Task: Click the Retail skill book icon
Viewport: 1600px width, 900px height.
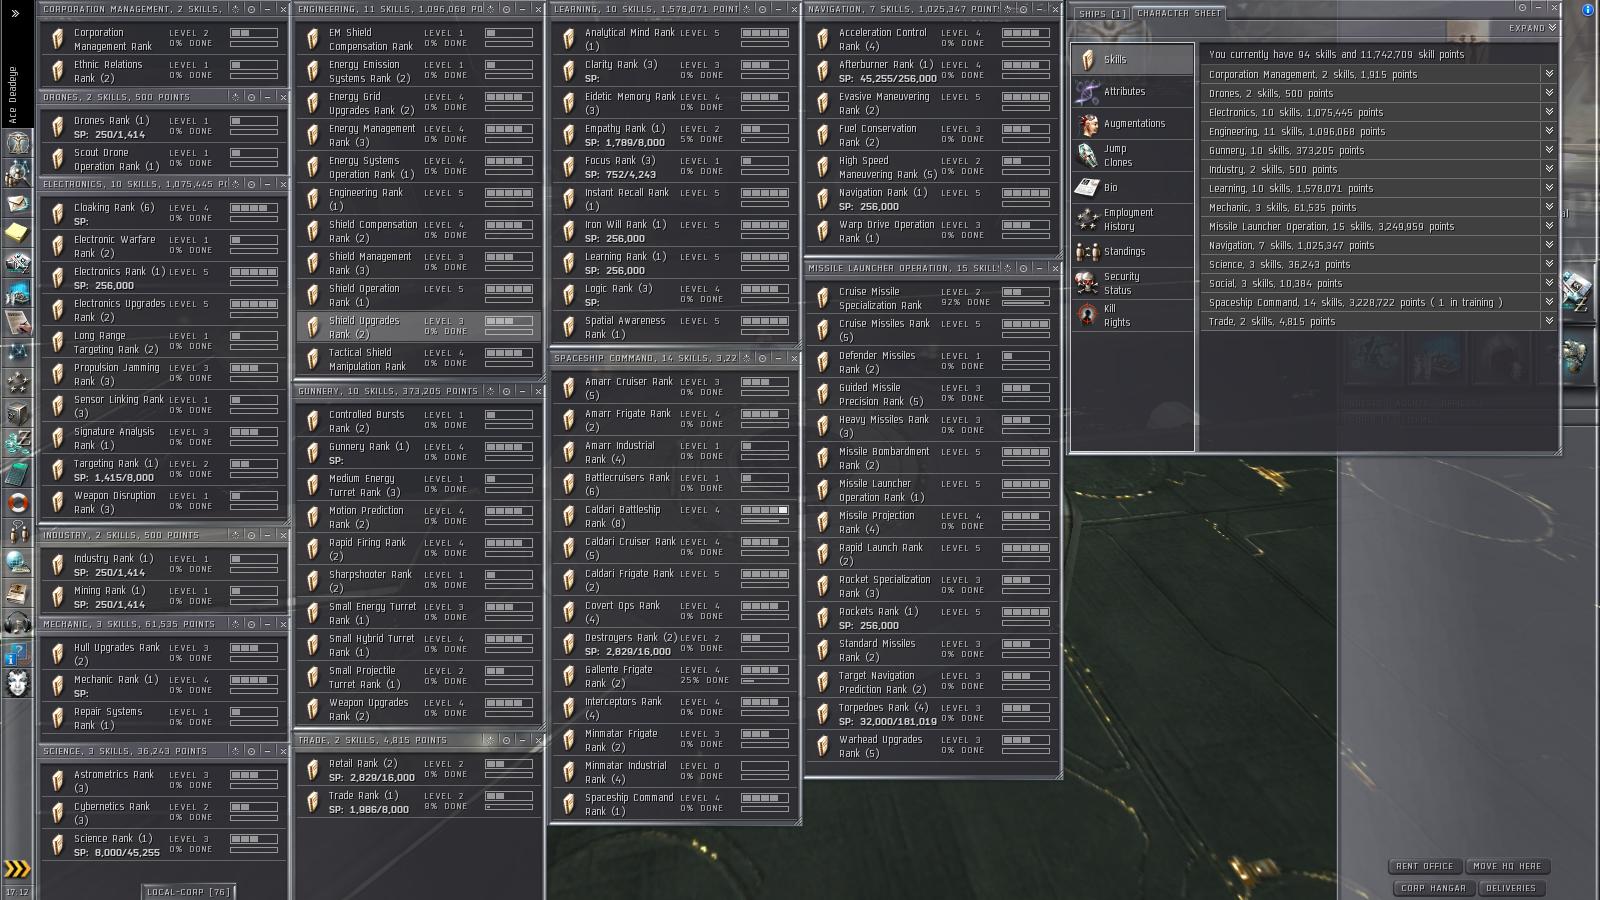Action: (x=313, y=770)
